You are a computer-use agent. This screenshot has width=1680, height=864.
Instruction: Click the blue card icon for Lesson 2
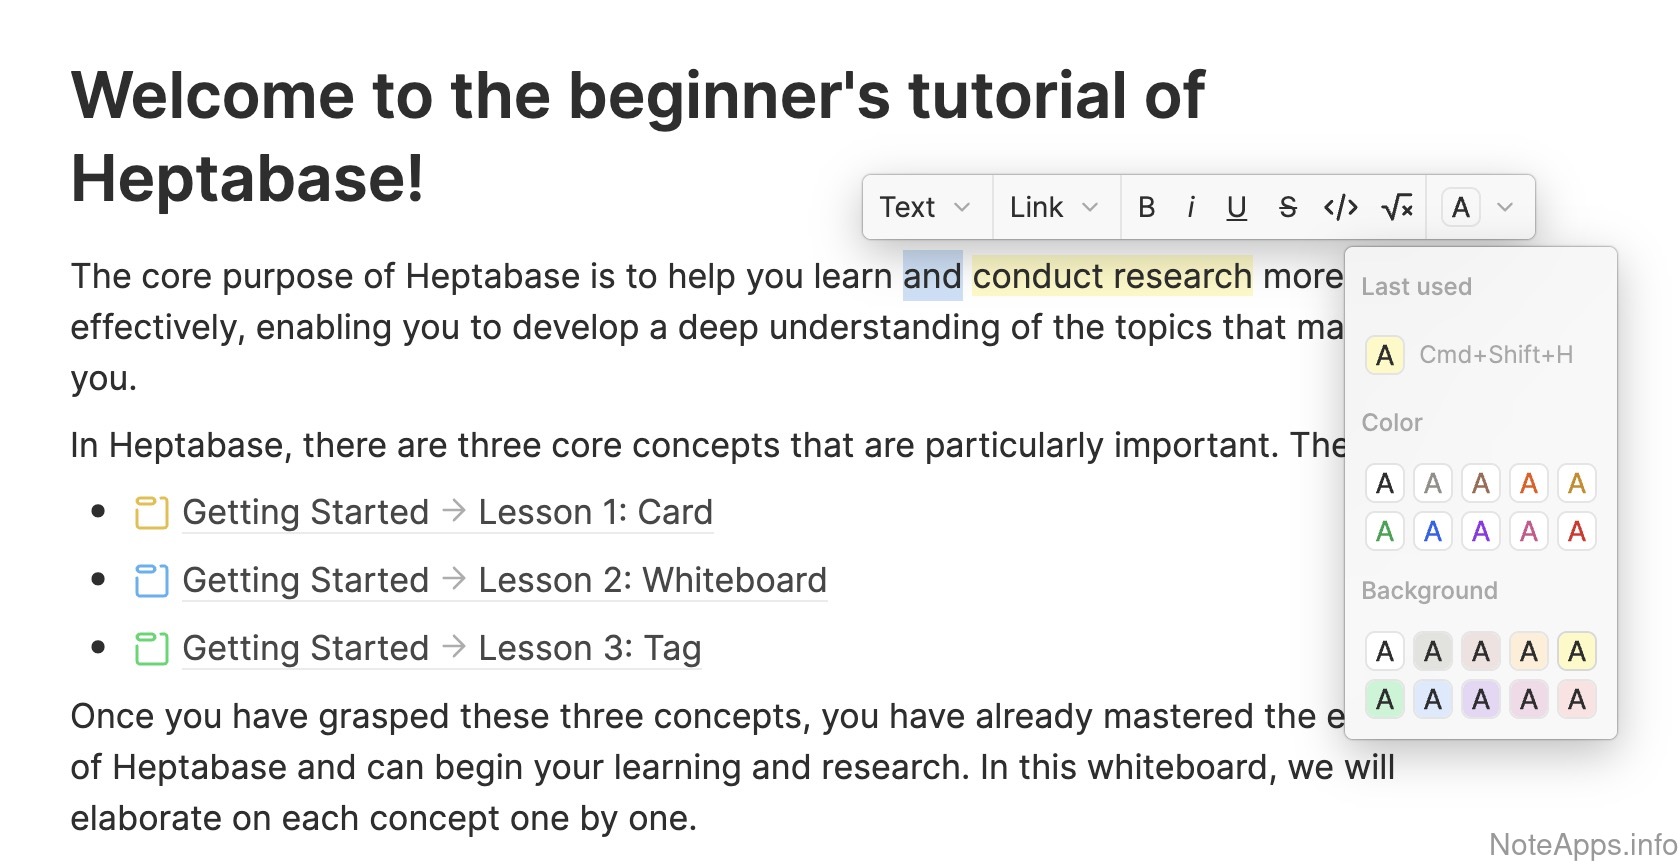(151, 581)
